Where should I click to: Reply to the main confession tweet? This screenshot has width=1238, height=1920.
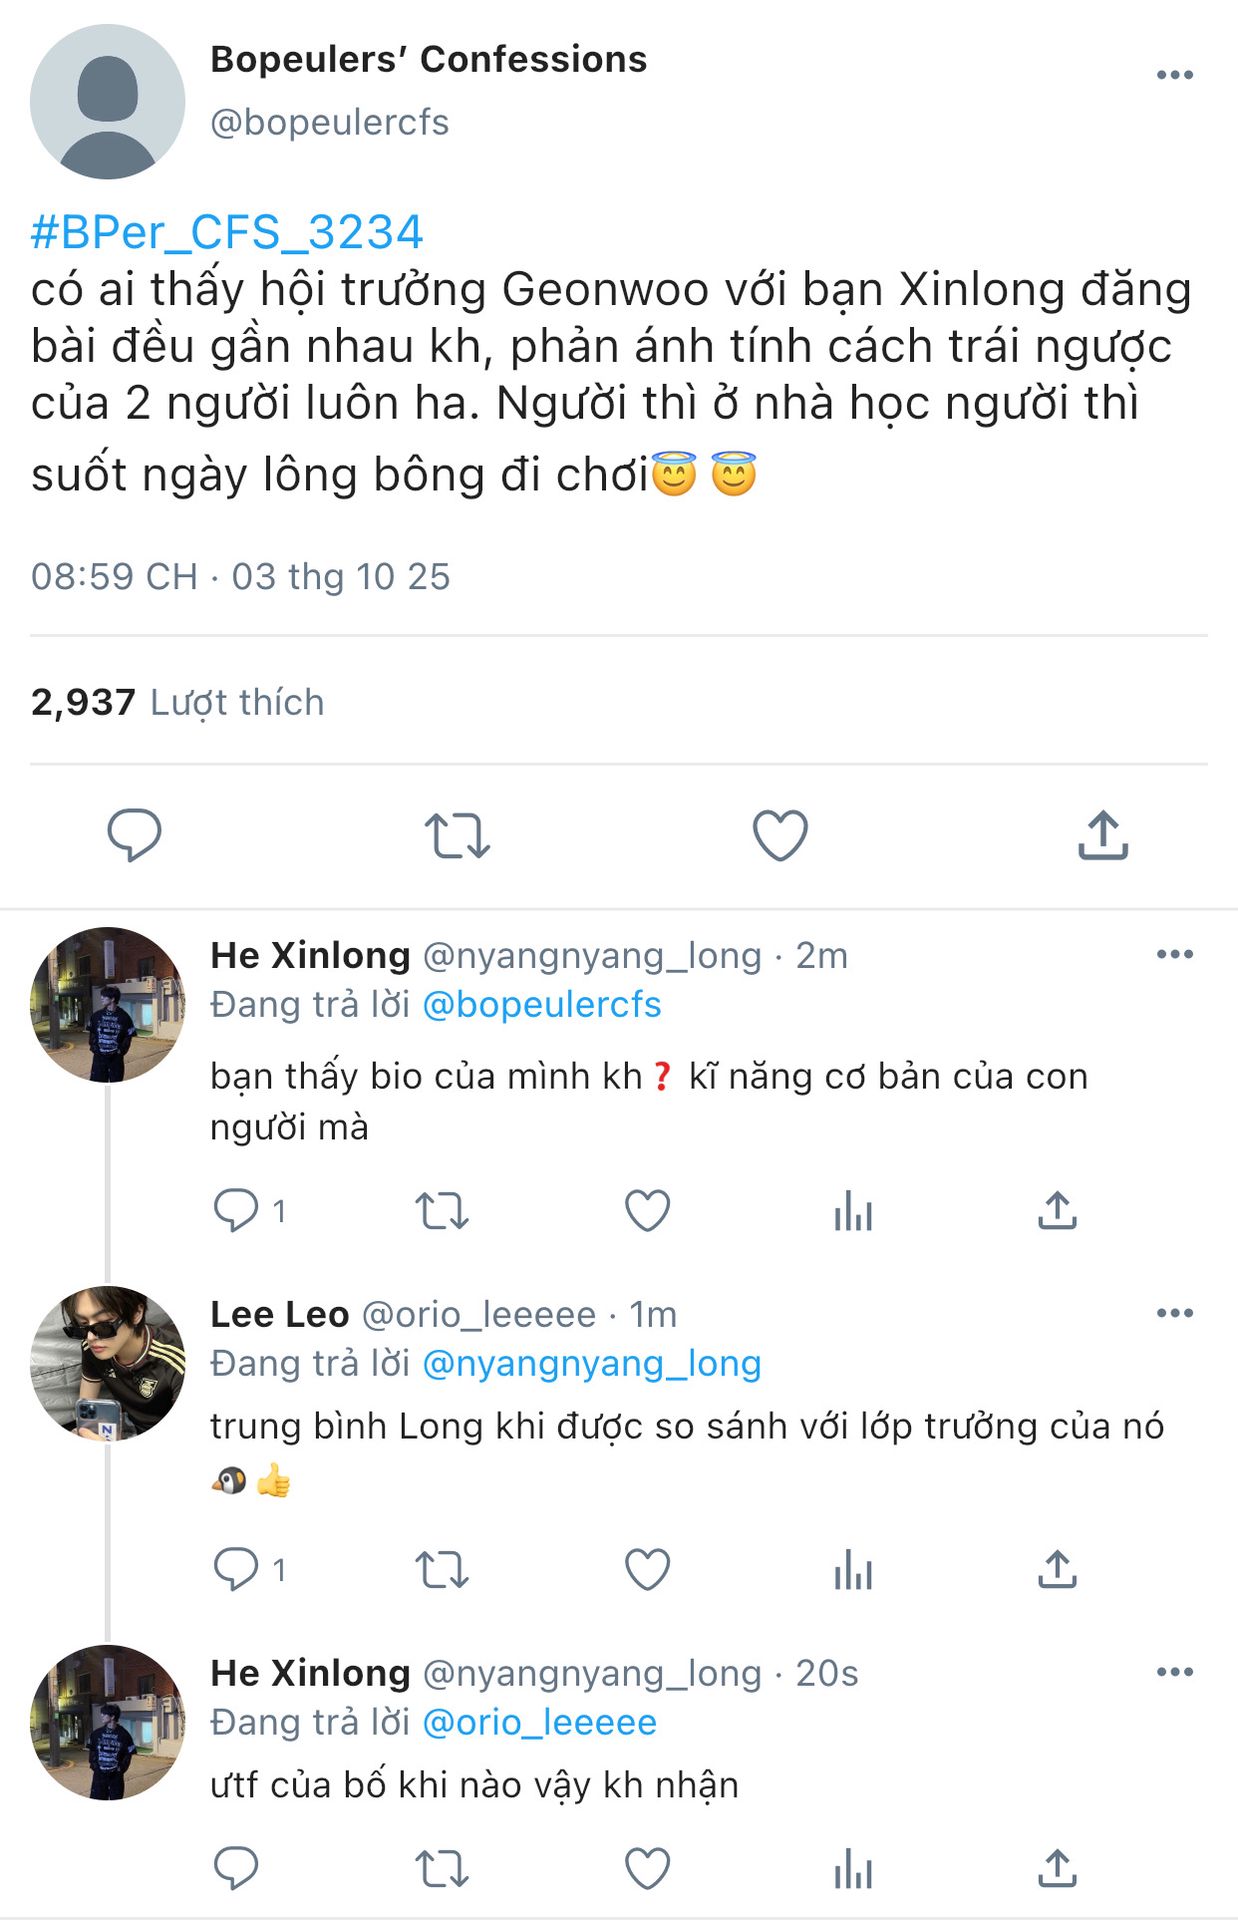134,835
